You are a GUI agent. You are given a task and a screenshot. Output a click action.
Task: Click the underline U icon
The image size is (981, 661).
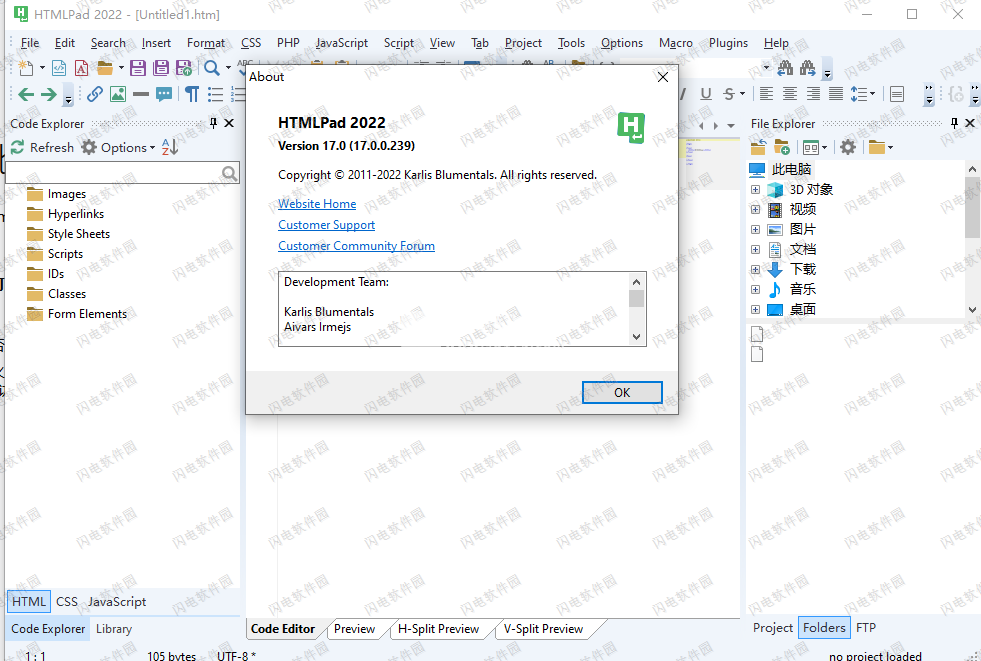(x=706, y=94)
